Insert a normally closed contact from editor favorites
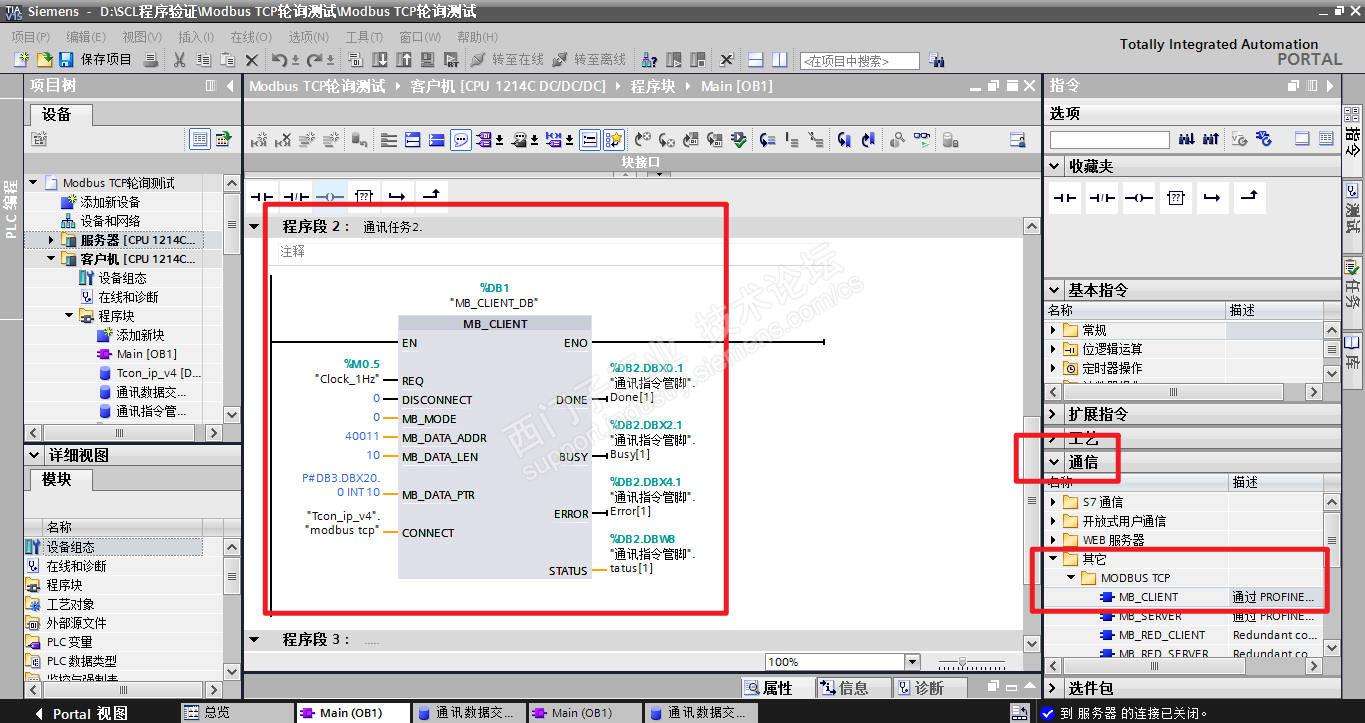The width and height of the screenshot is (1365, 723). 296,195
